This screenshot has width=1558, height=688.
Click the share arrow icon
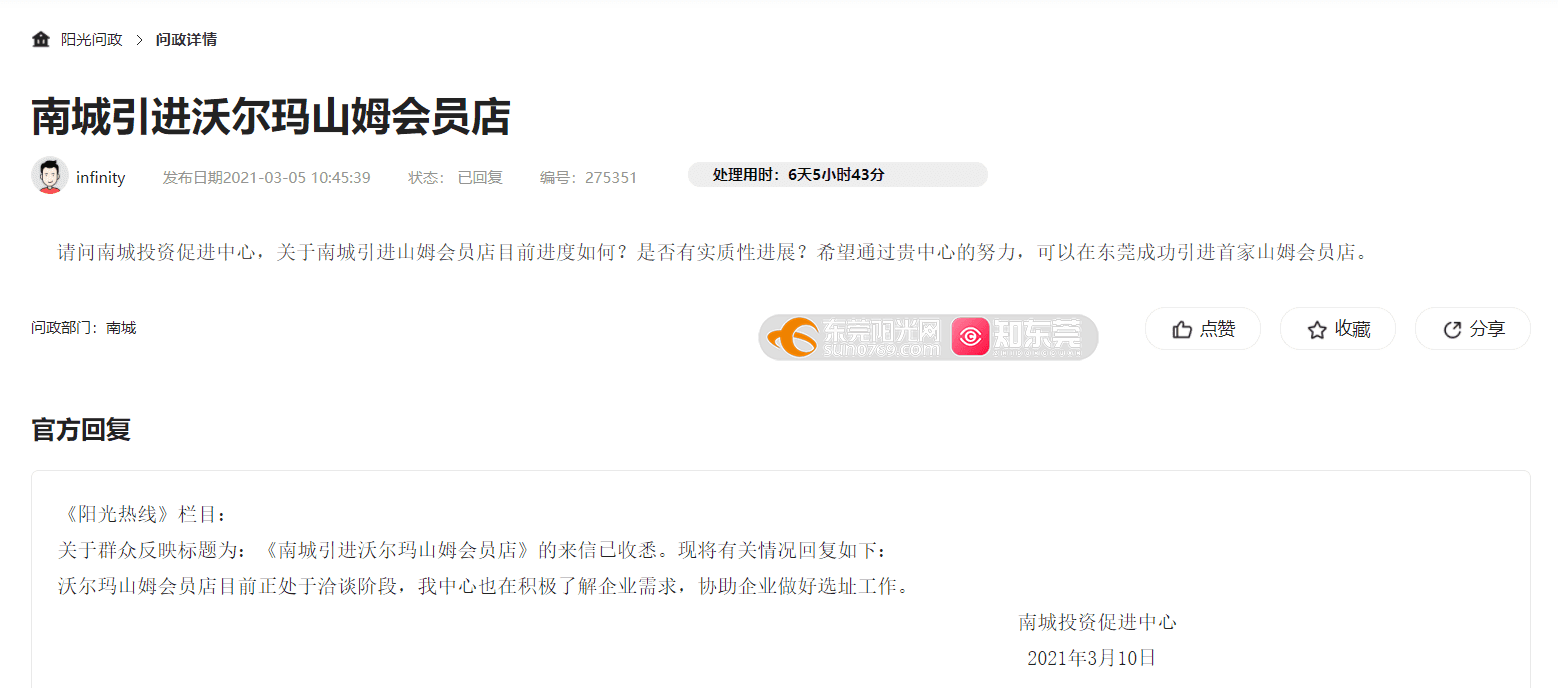[1452, 329]
